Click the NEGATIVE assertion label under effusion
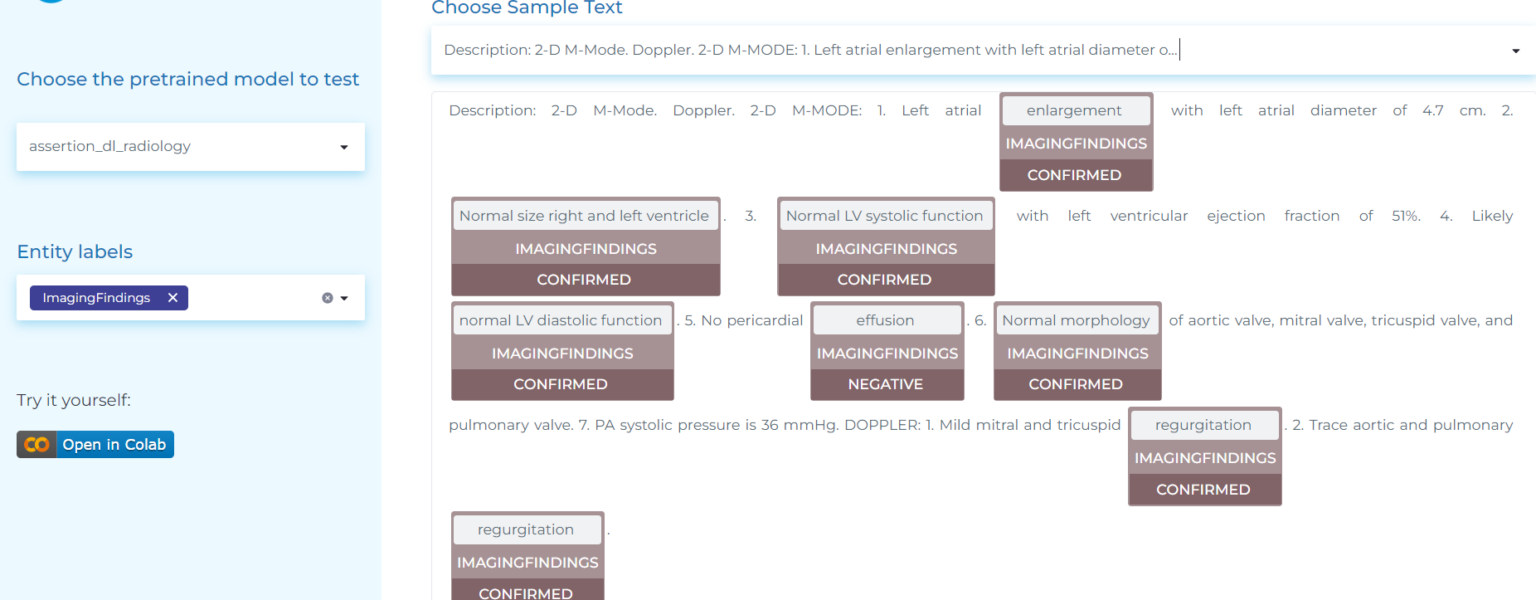1536x600 pixels. tap(885, 384)
